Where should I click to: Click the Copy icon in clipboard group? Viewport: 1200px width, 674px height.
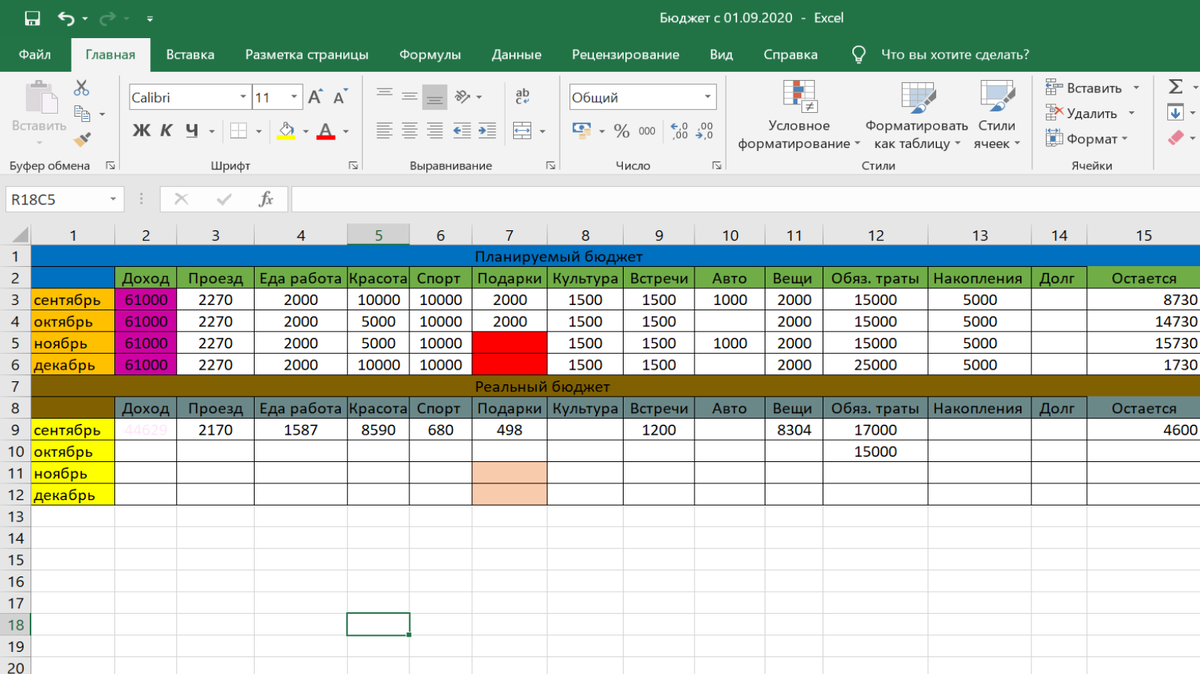point(82,115)
